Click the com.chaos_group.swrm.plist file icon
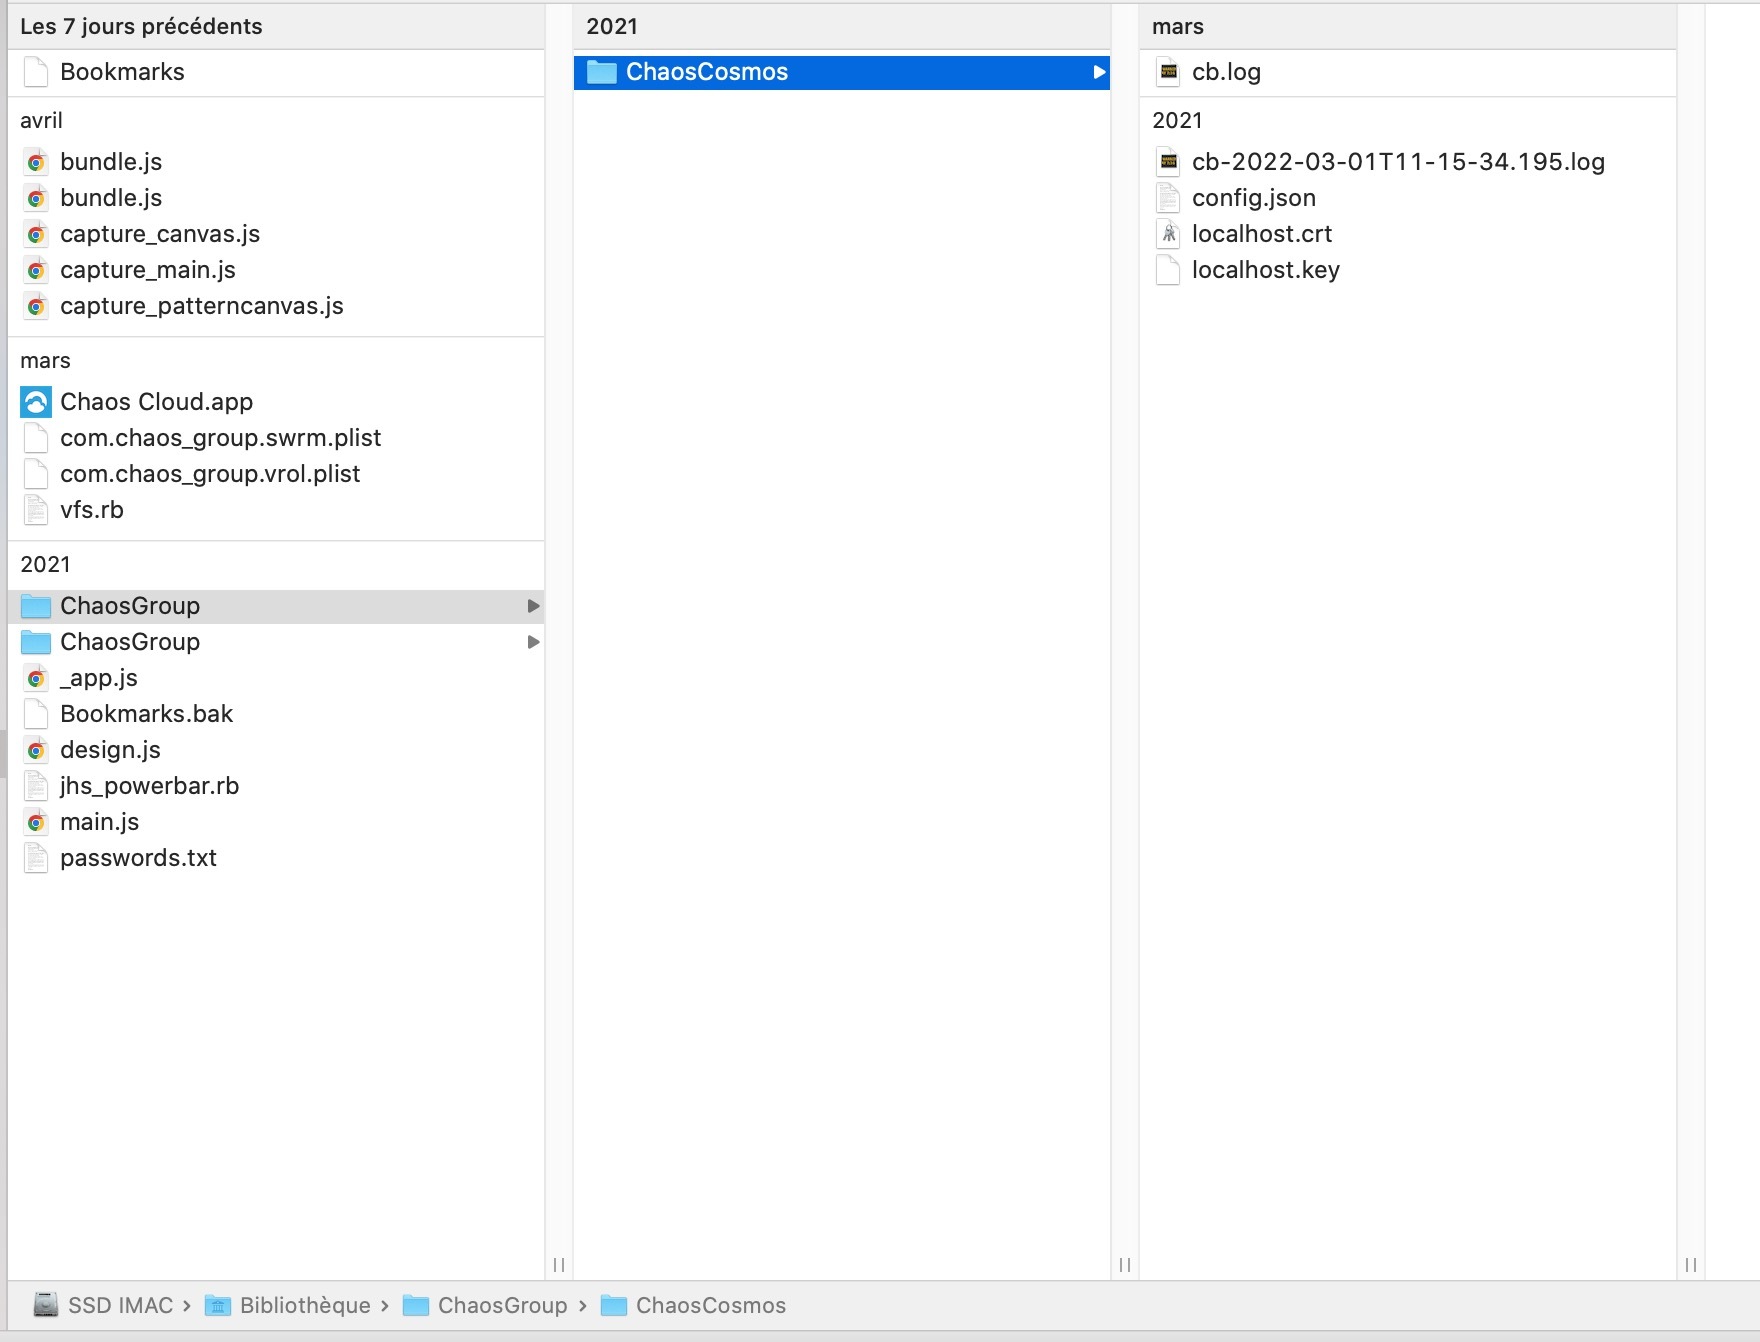This screenshot has width=1760, height=1342. click(x=36, y=438)
